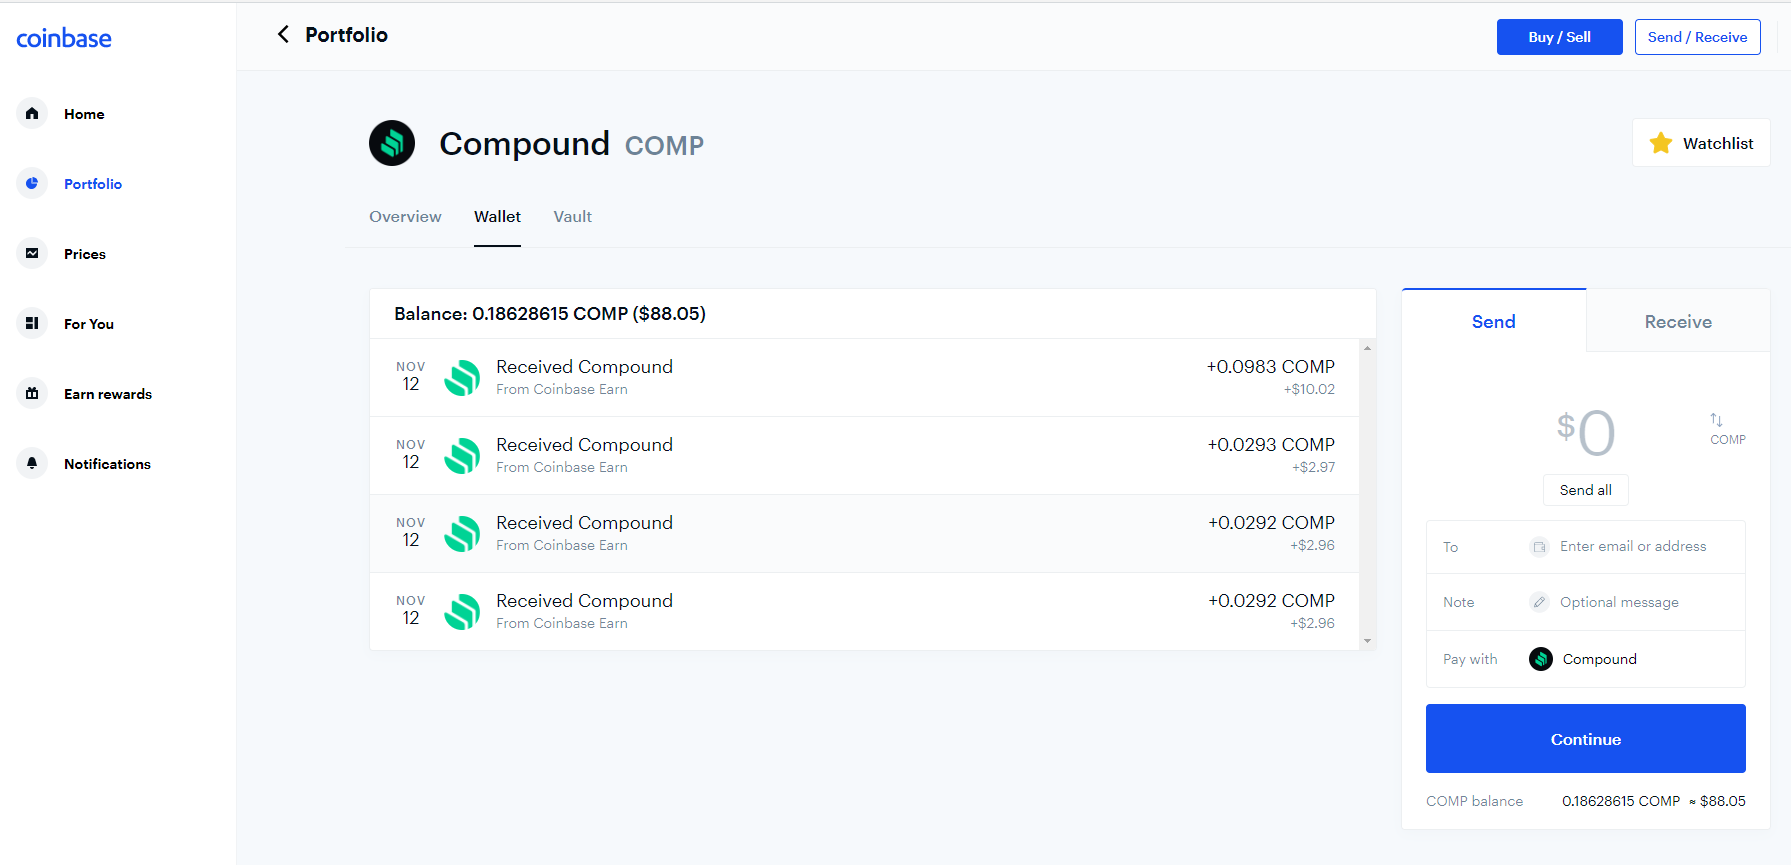Open the +0.0293 COMP transaction
1791x865 pixels.
tap(864, 456)
